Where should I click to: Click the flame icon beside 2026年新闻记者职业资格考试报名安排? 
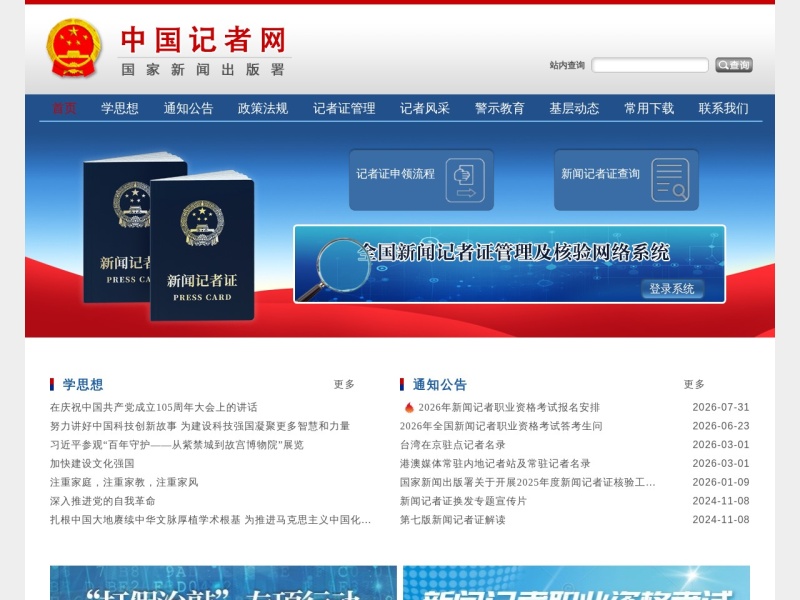pyautogui.click(x=409, y=407)
